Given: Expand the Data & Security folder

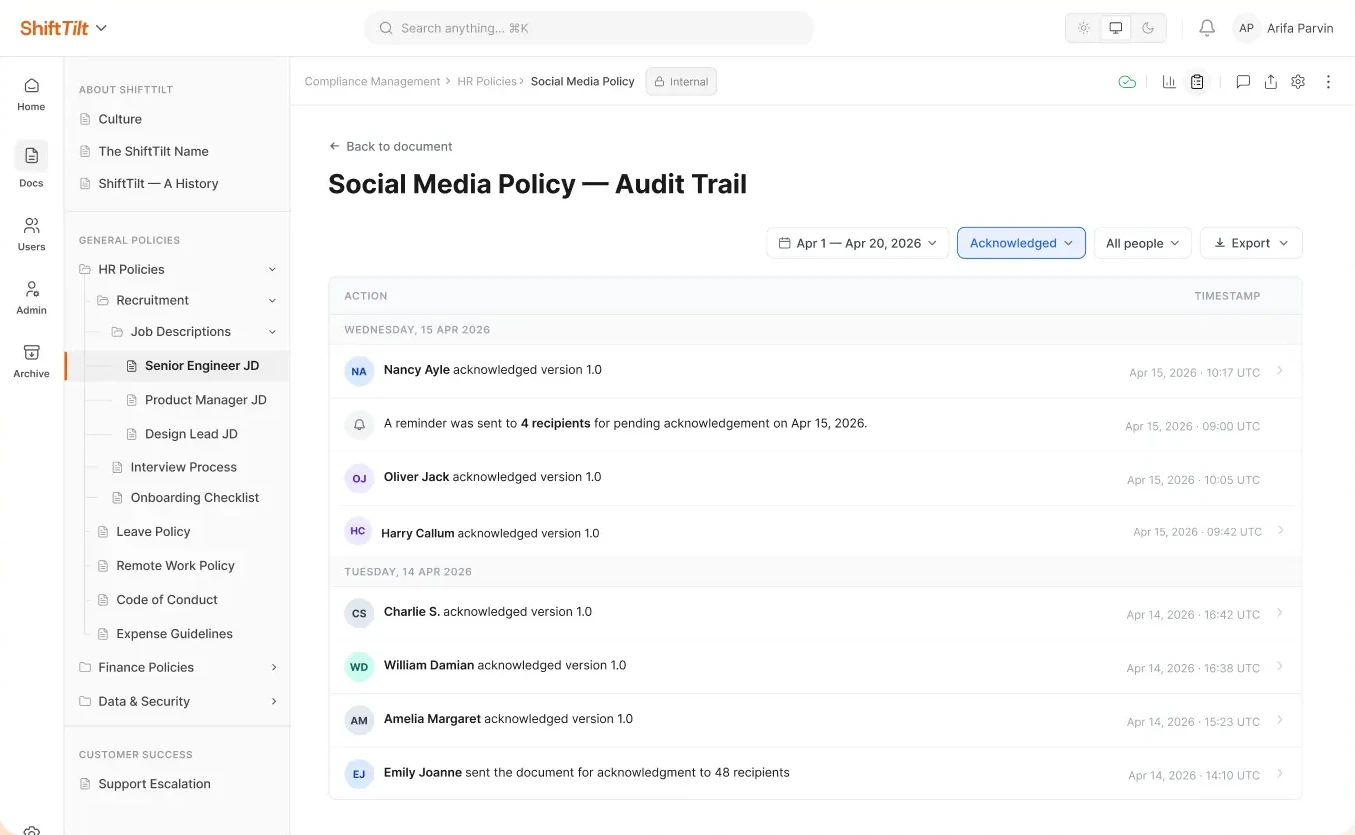Looking at the screenshot, I should (x=274, y=701).
